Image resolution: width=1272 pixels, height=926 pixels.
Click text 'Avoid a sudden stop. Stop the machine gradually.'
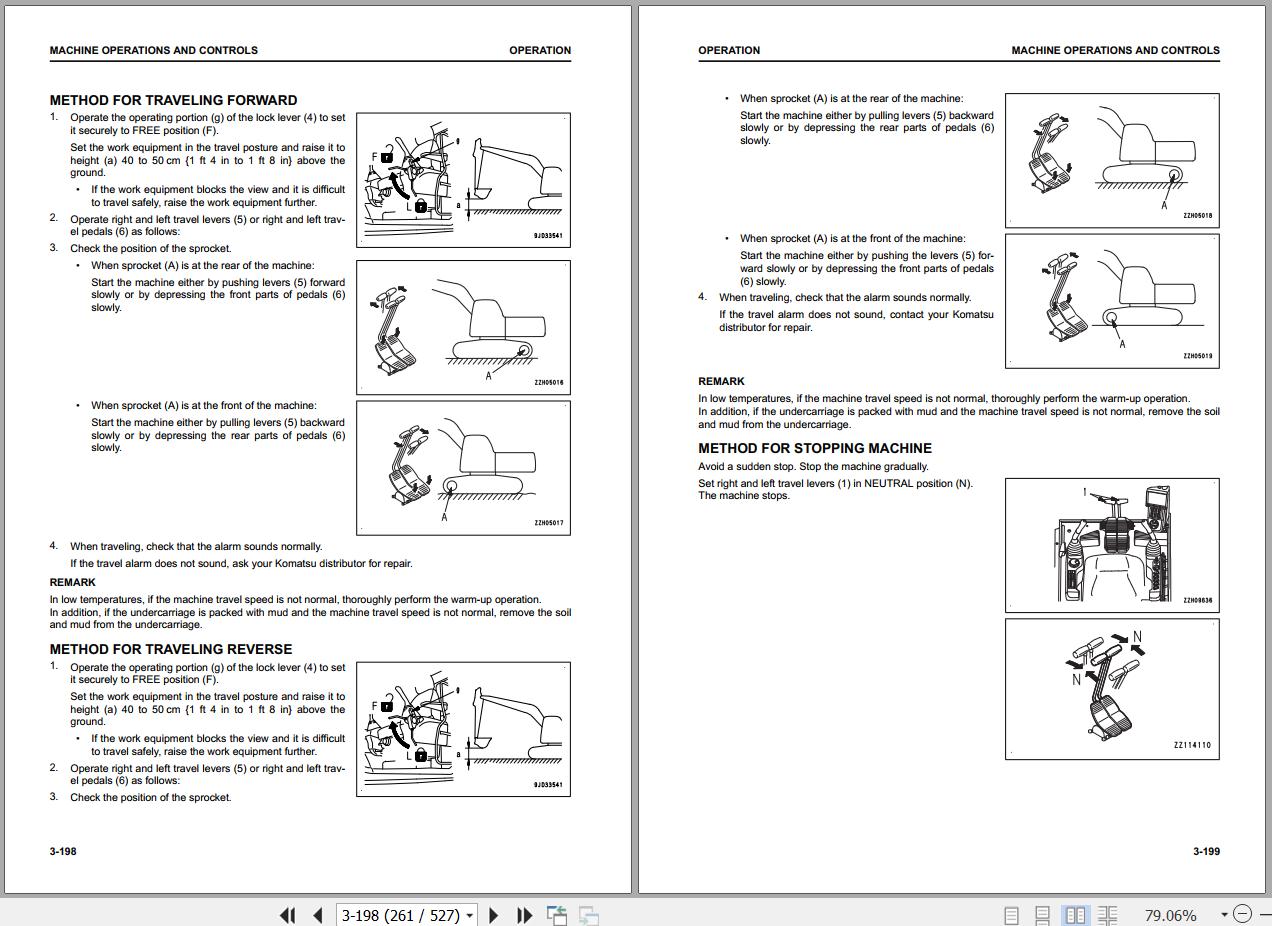(813, 466)
